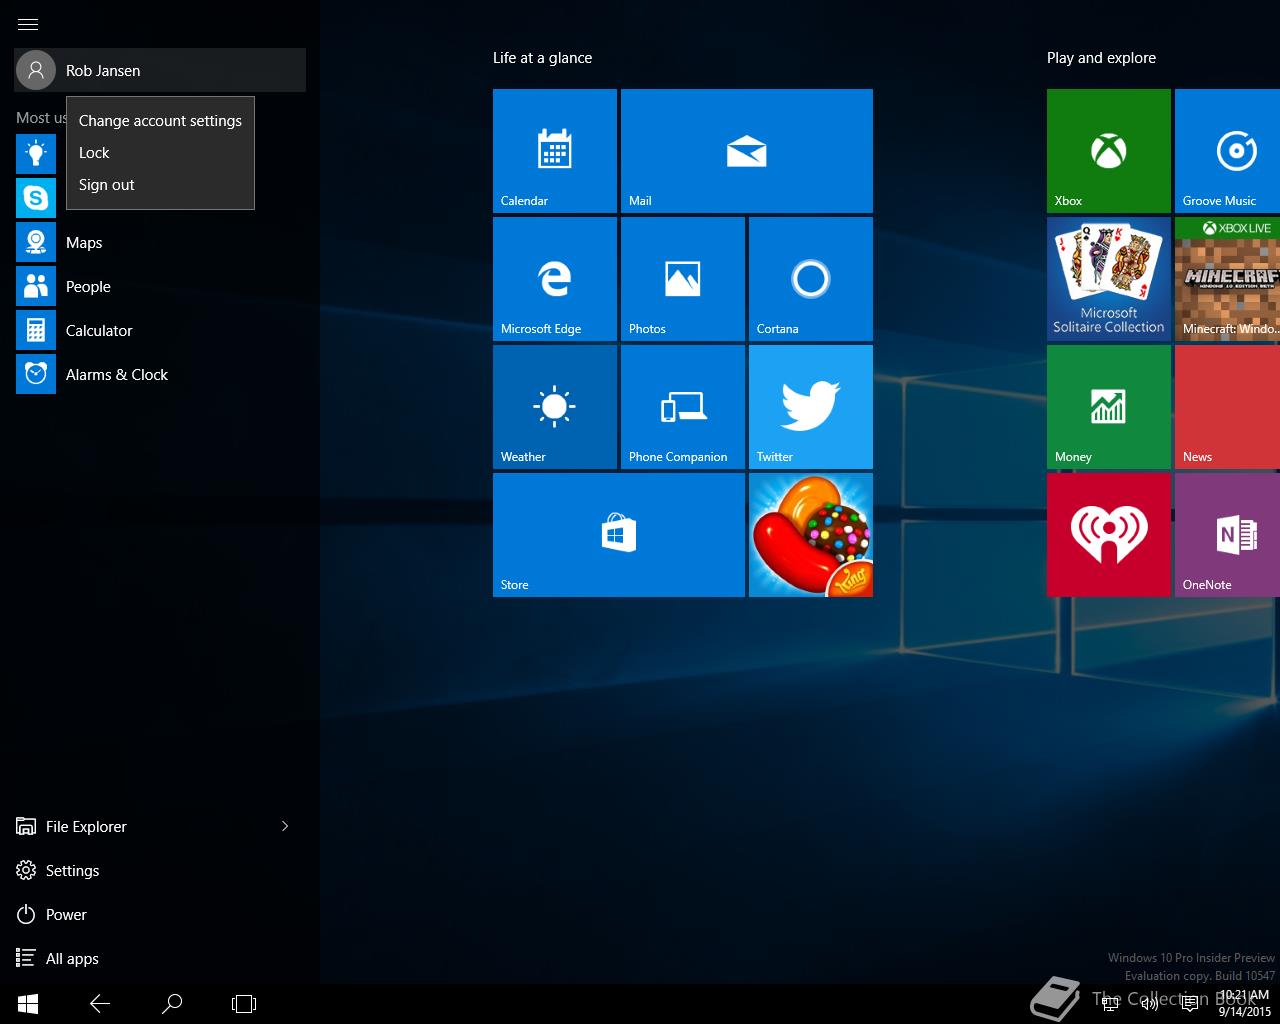Launch the Microsoft Edge tile
The image size is (1280, 1024).
(555, 279)
